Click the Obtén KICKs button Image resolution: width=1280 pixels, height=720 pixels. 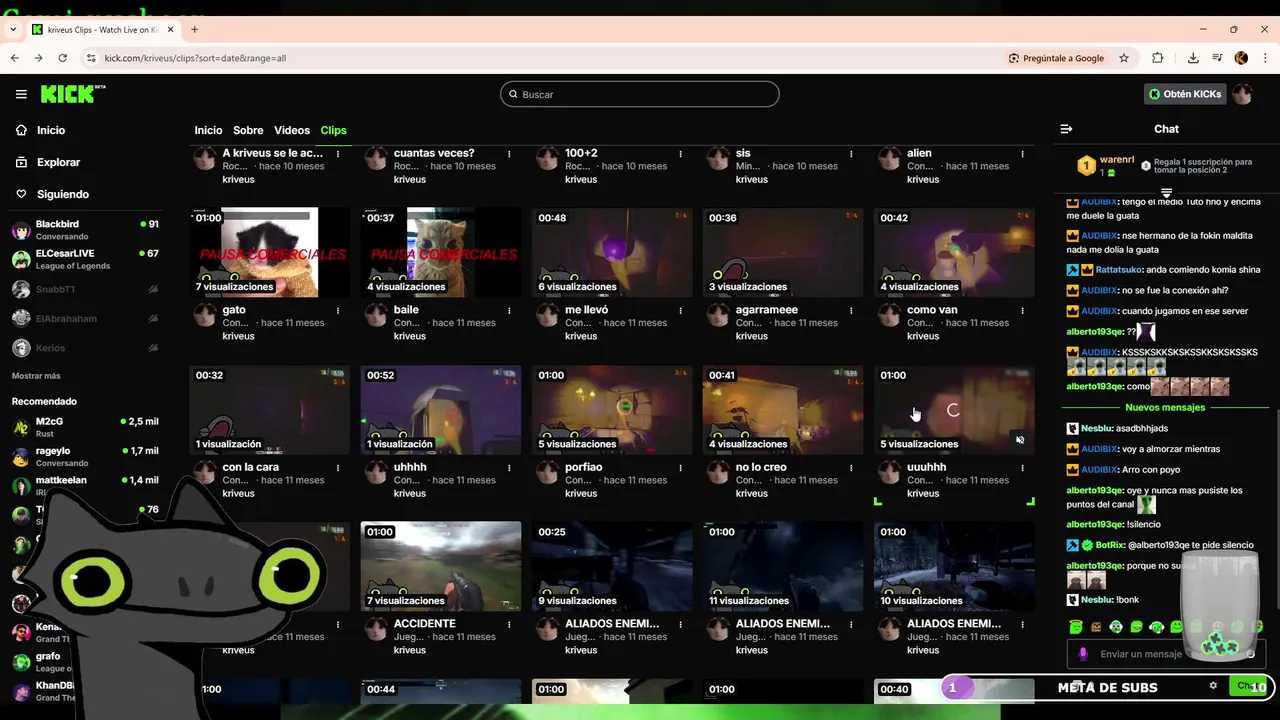[1185, 94]
